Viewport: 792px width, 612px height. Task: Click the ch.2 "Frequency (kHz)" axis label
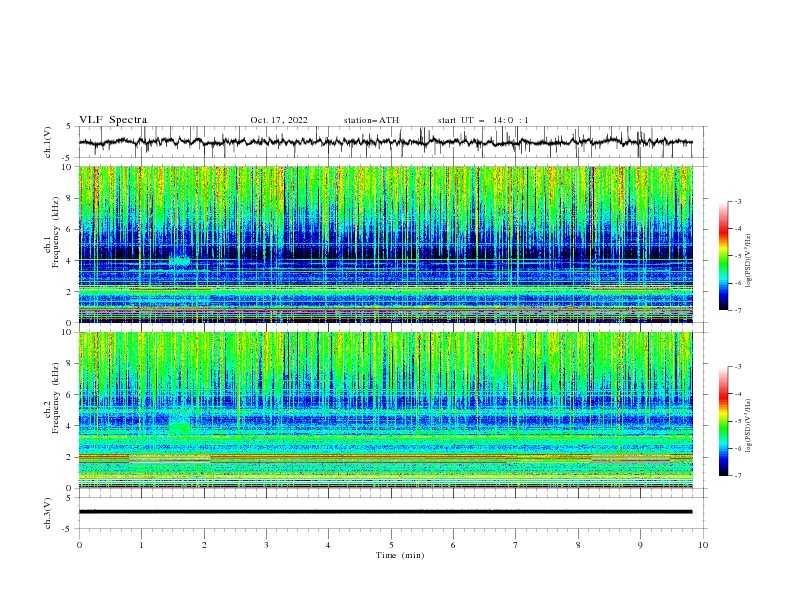click(56, 397)
